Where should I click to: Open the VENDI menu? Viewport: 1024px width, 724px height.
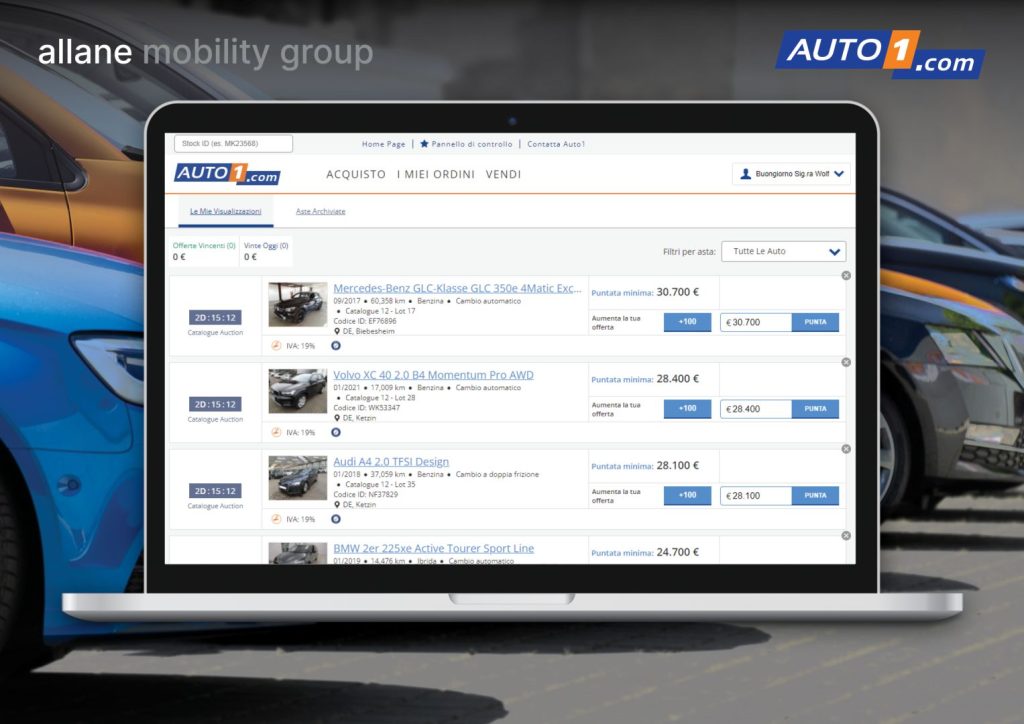504,174
